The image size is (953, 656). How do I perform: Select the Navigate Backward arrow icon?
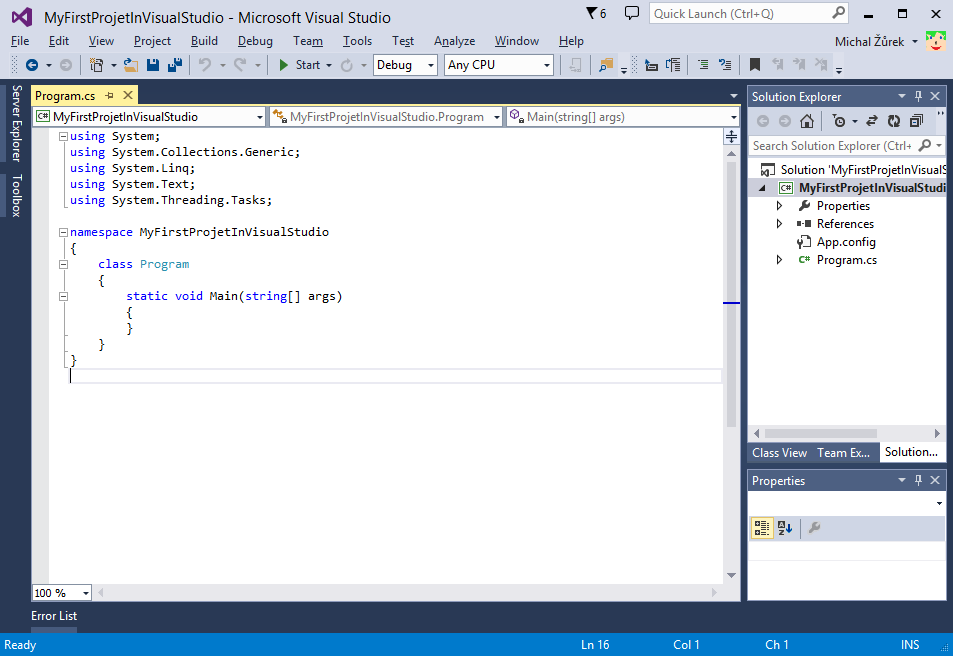(x=30, y=66)
